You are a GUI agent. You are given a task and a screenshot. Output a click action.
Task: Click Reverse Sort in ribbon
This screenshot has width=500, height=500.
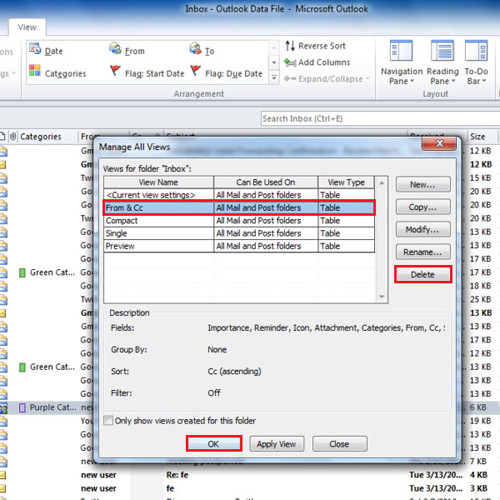(315, 46)
